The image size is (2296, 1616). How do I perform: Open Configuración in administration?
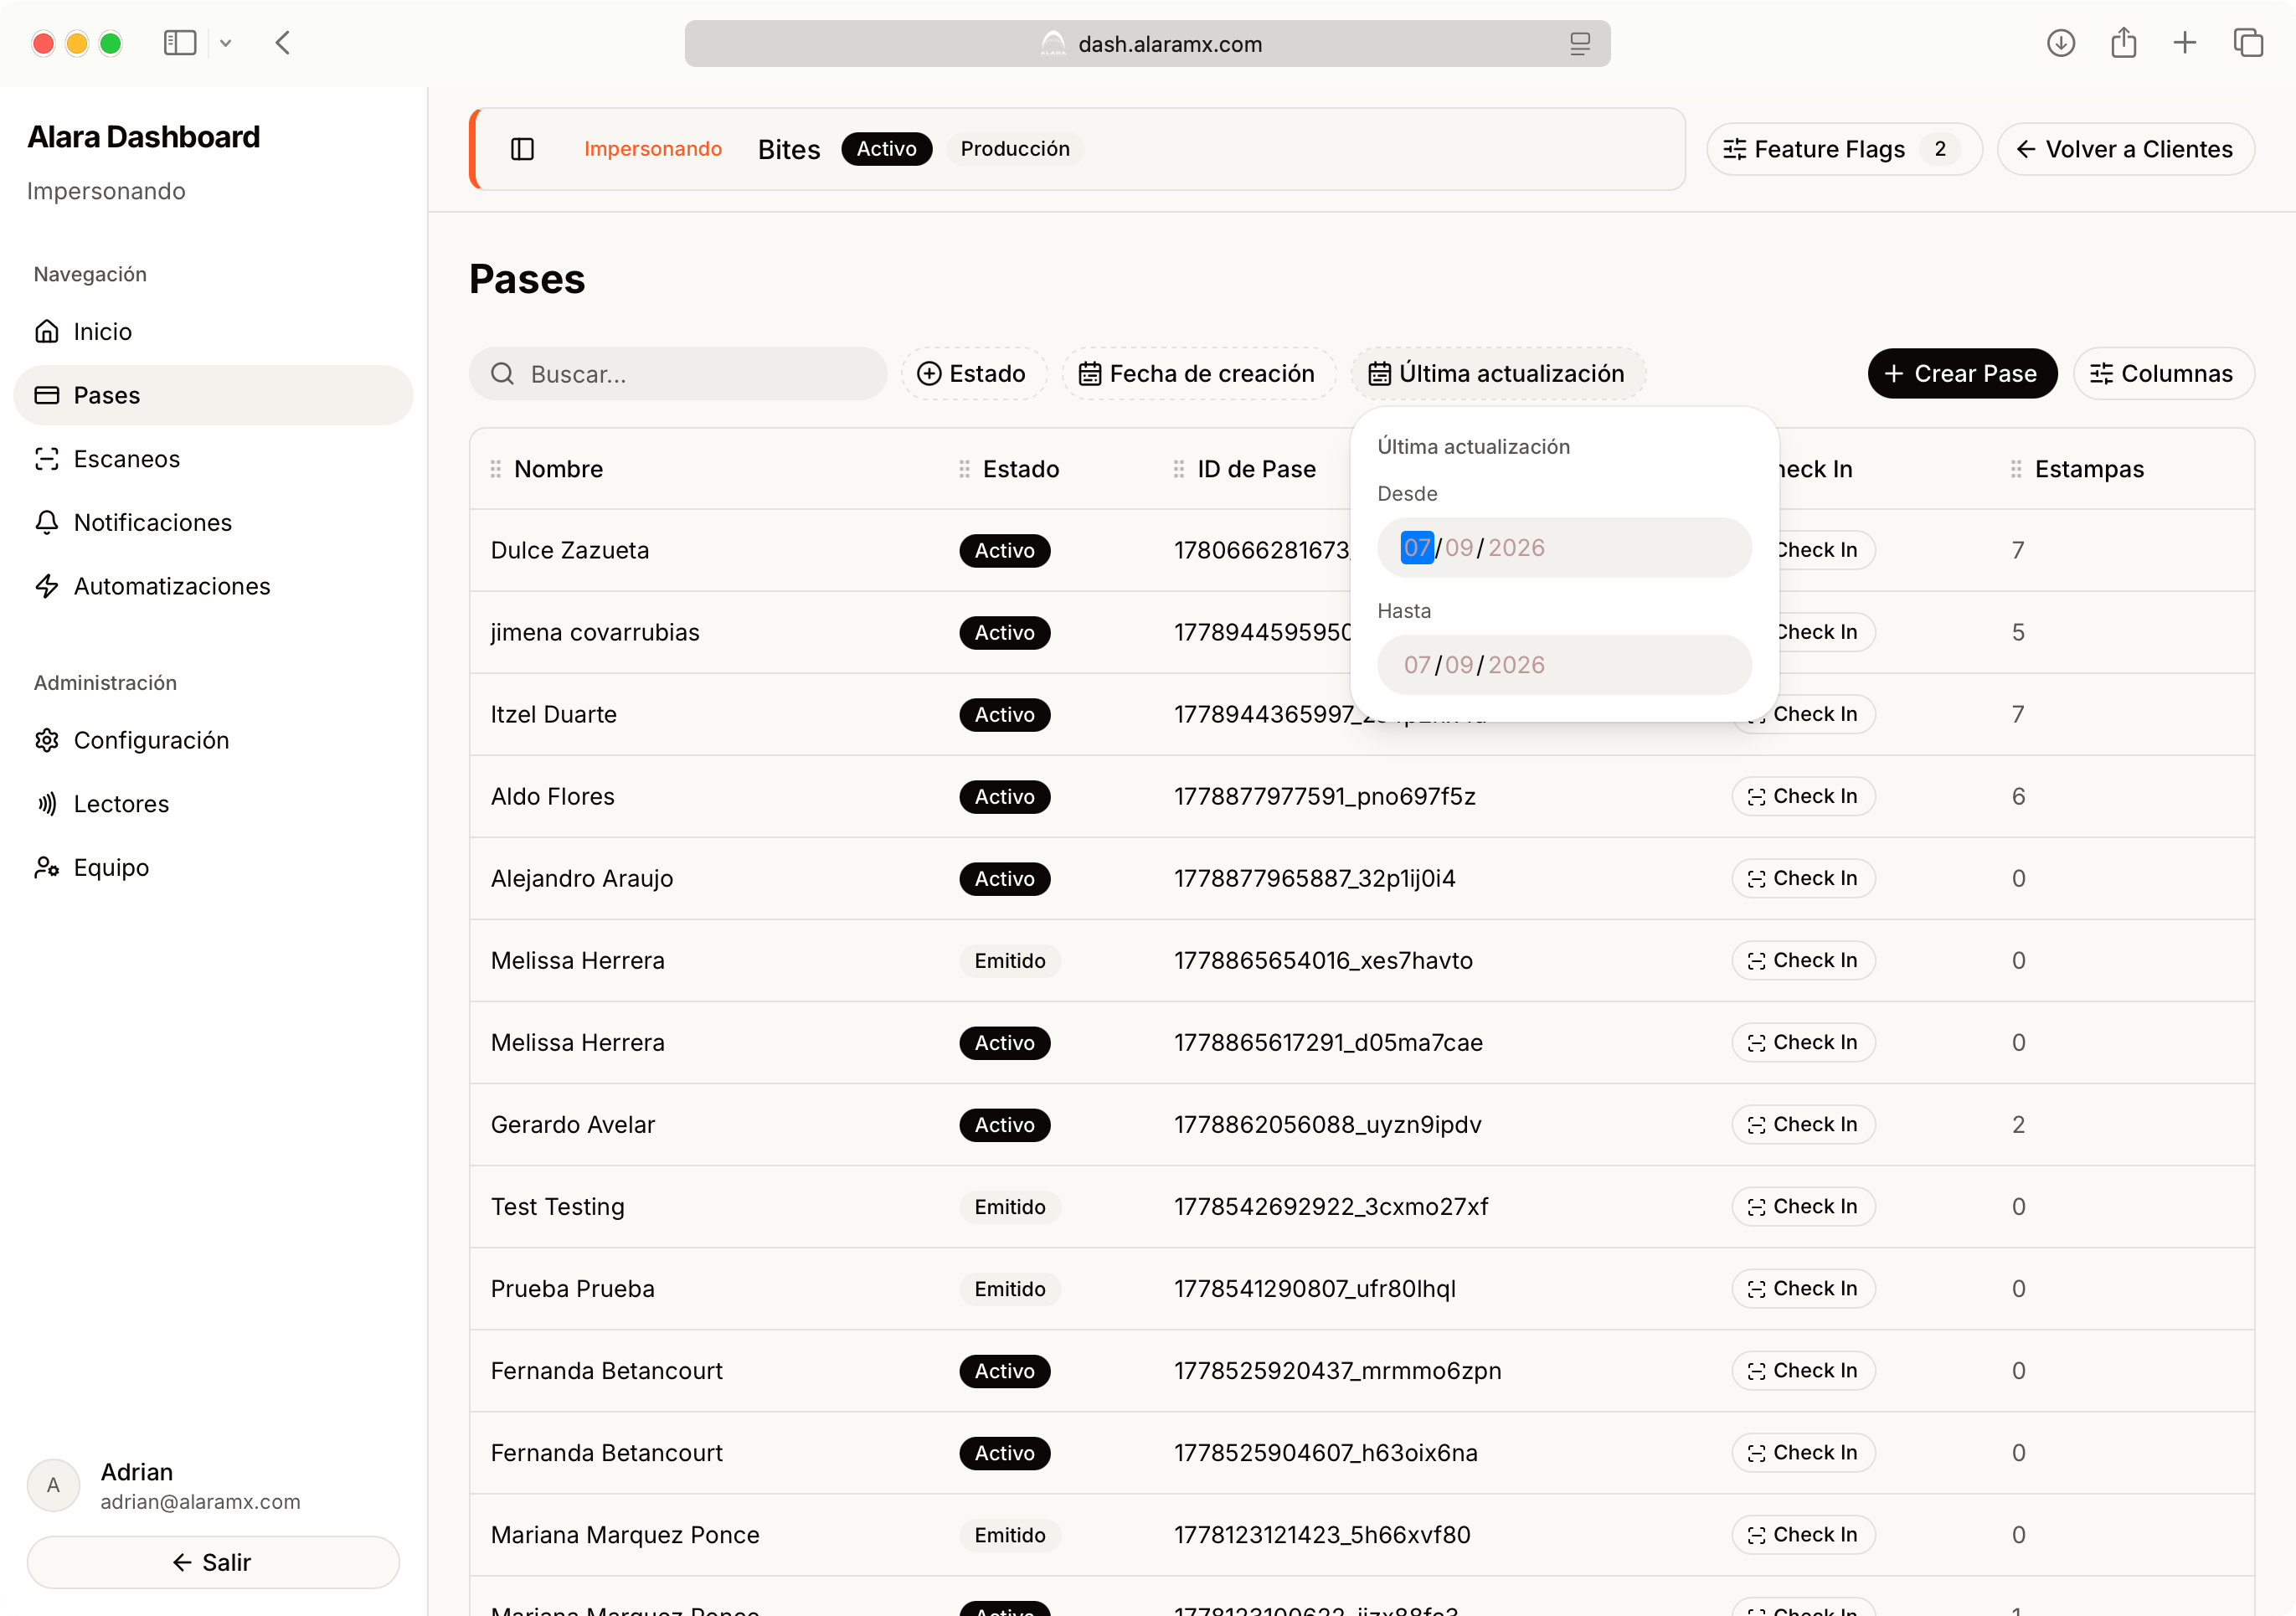(x=213, y=740)
